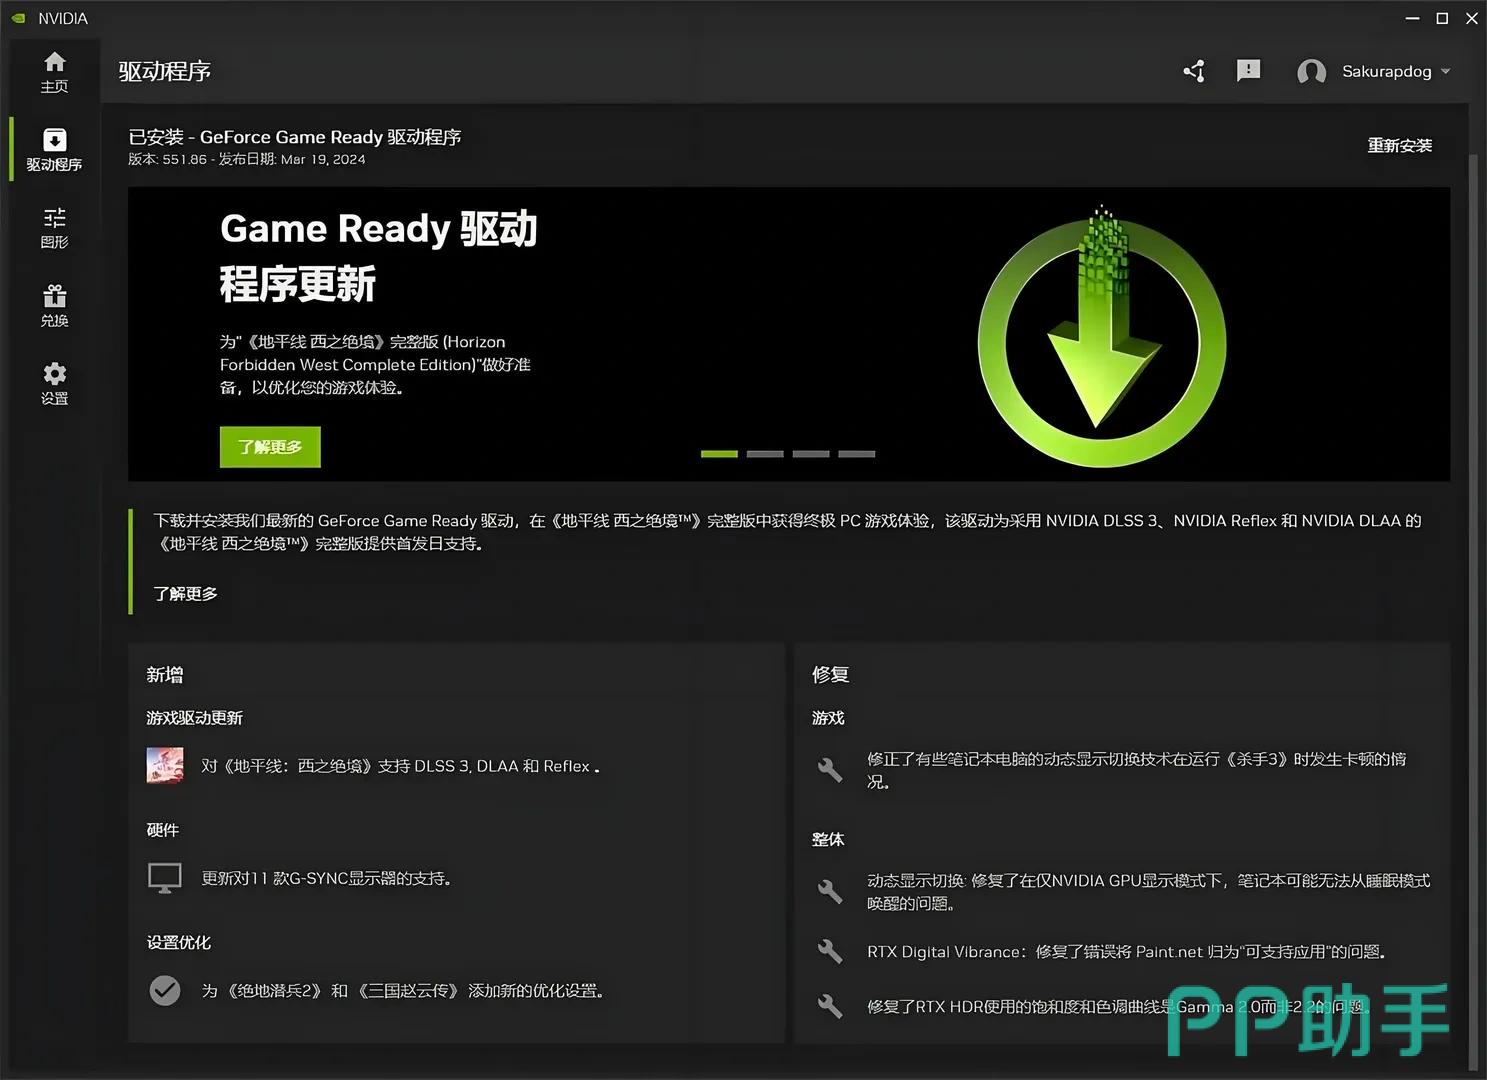
Task: Click the Sakurapdog user avatar
Action: point(1311,72)
